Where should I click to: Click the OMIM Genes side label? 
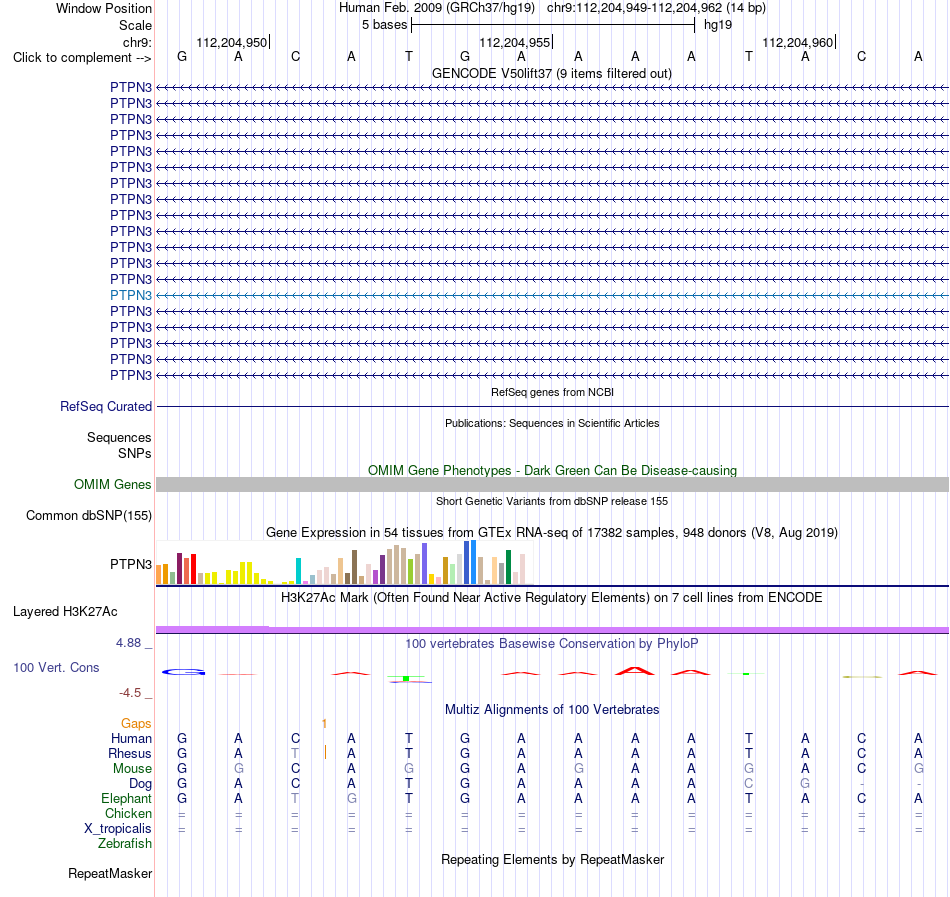tap(113, 485)
